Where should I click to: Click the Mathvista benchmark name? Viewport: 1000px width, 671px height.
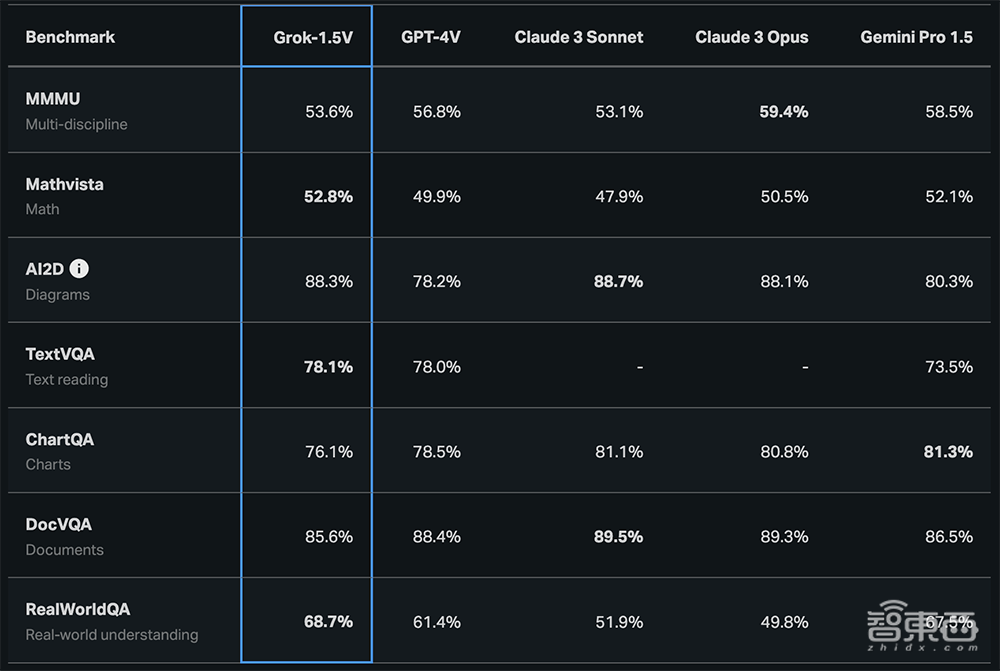[65, 184]
